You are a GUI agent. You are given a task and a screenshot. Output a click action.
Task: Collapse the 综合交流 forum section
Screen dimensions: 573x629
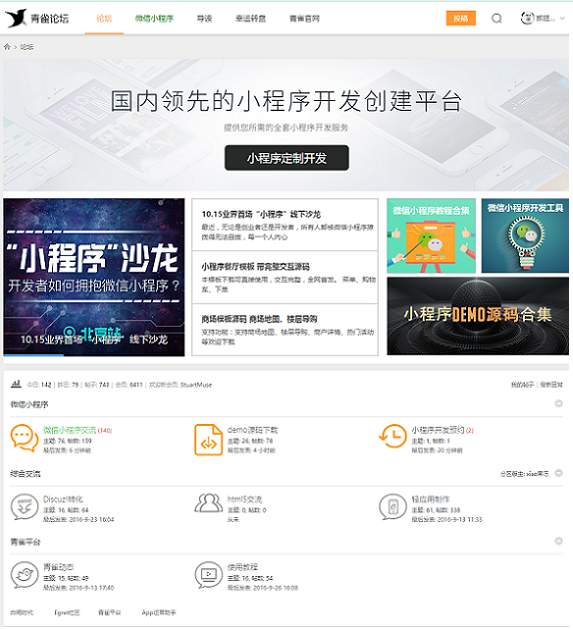click(x=558, y=473)
